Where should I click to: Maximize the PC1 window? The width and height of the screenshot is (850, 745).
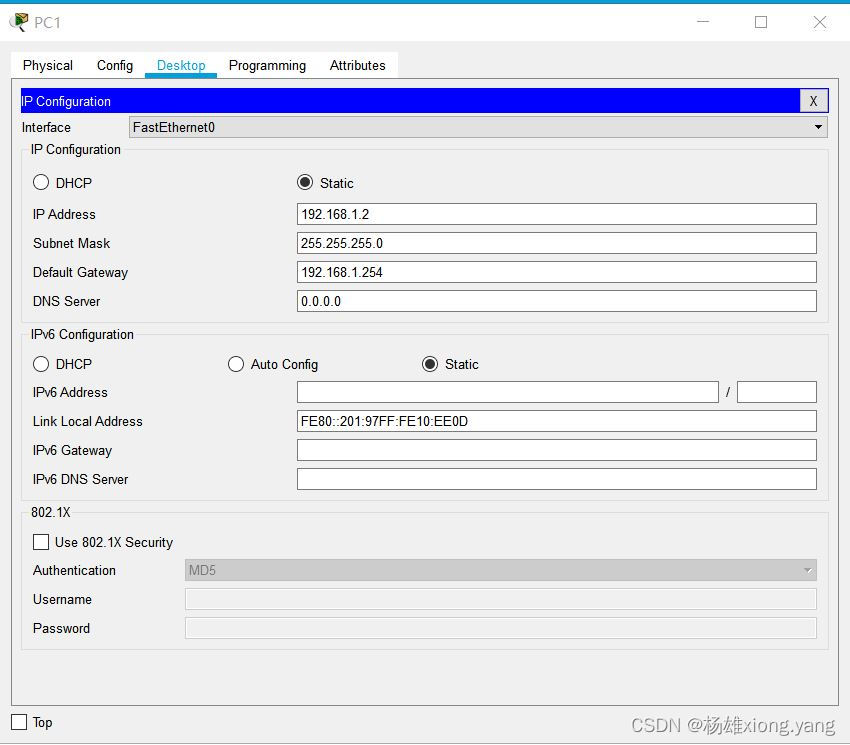761,22
